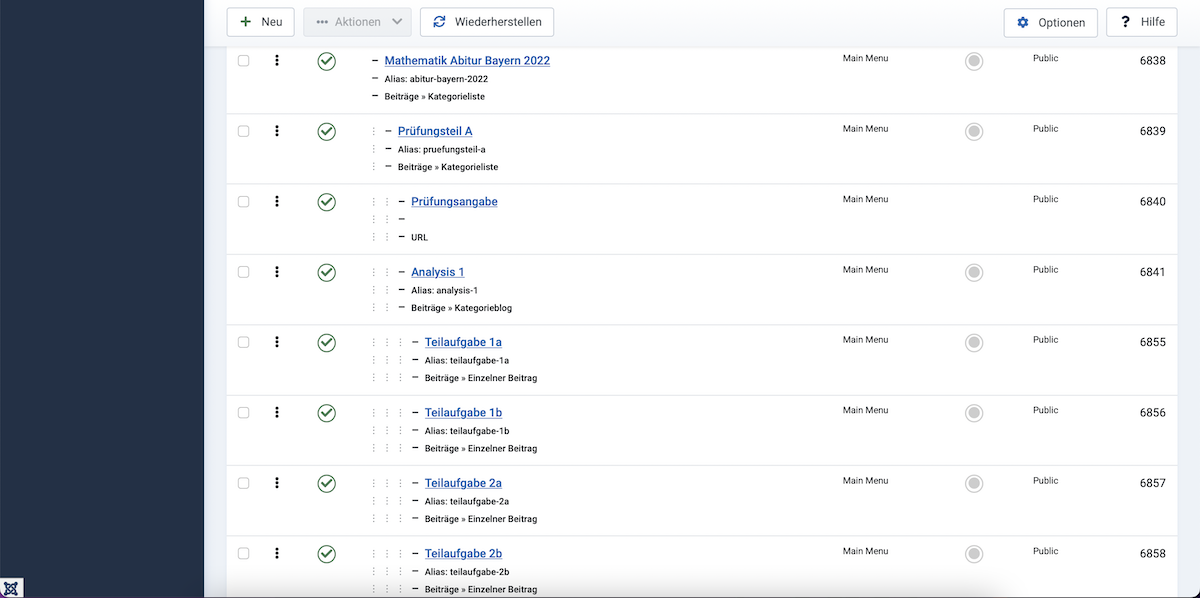Viewport: 1200px width, 598px height.
Task: Open the Optionen settings
Action: tap(1050, 22)
